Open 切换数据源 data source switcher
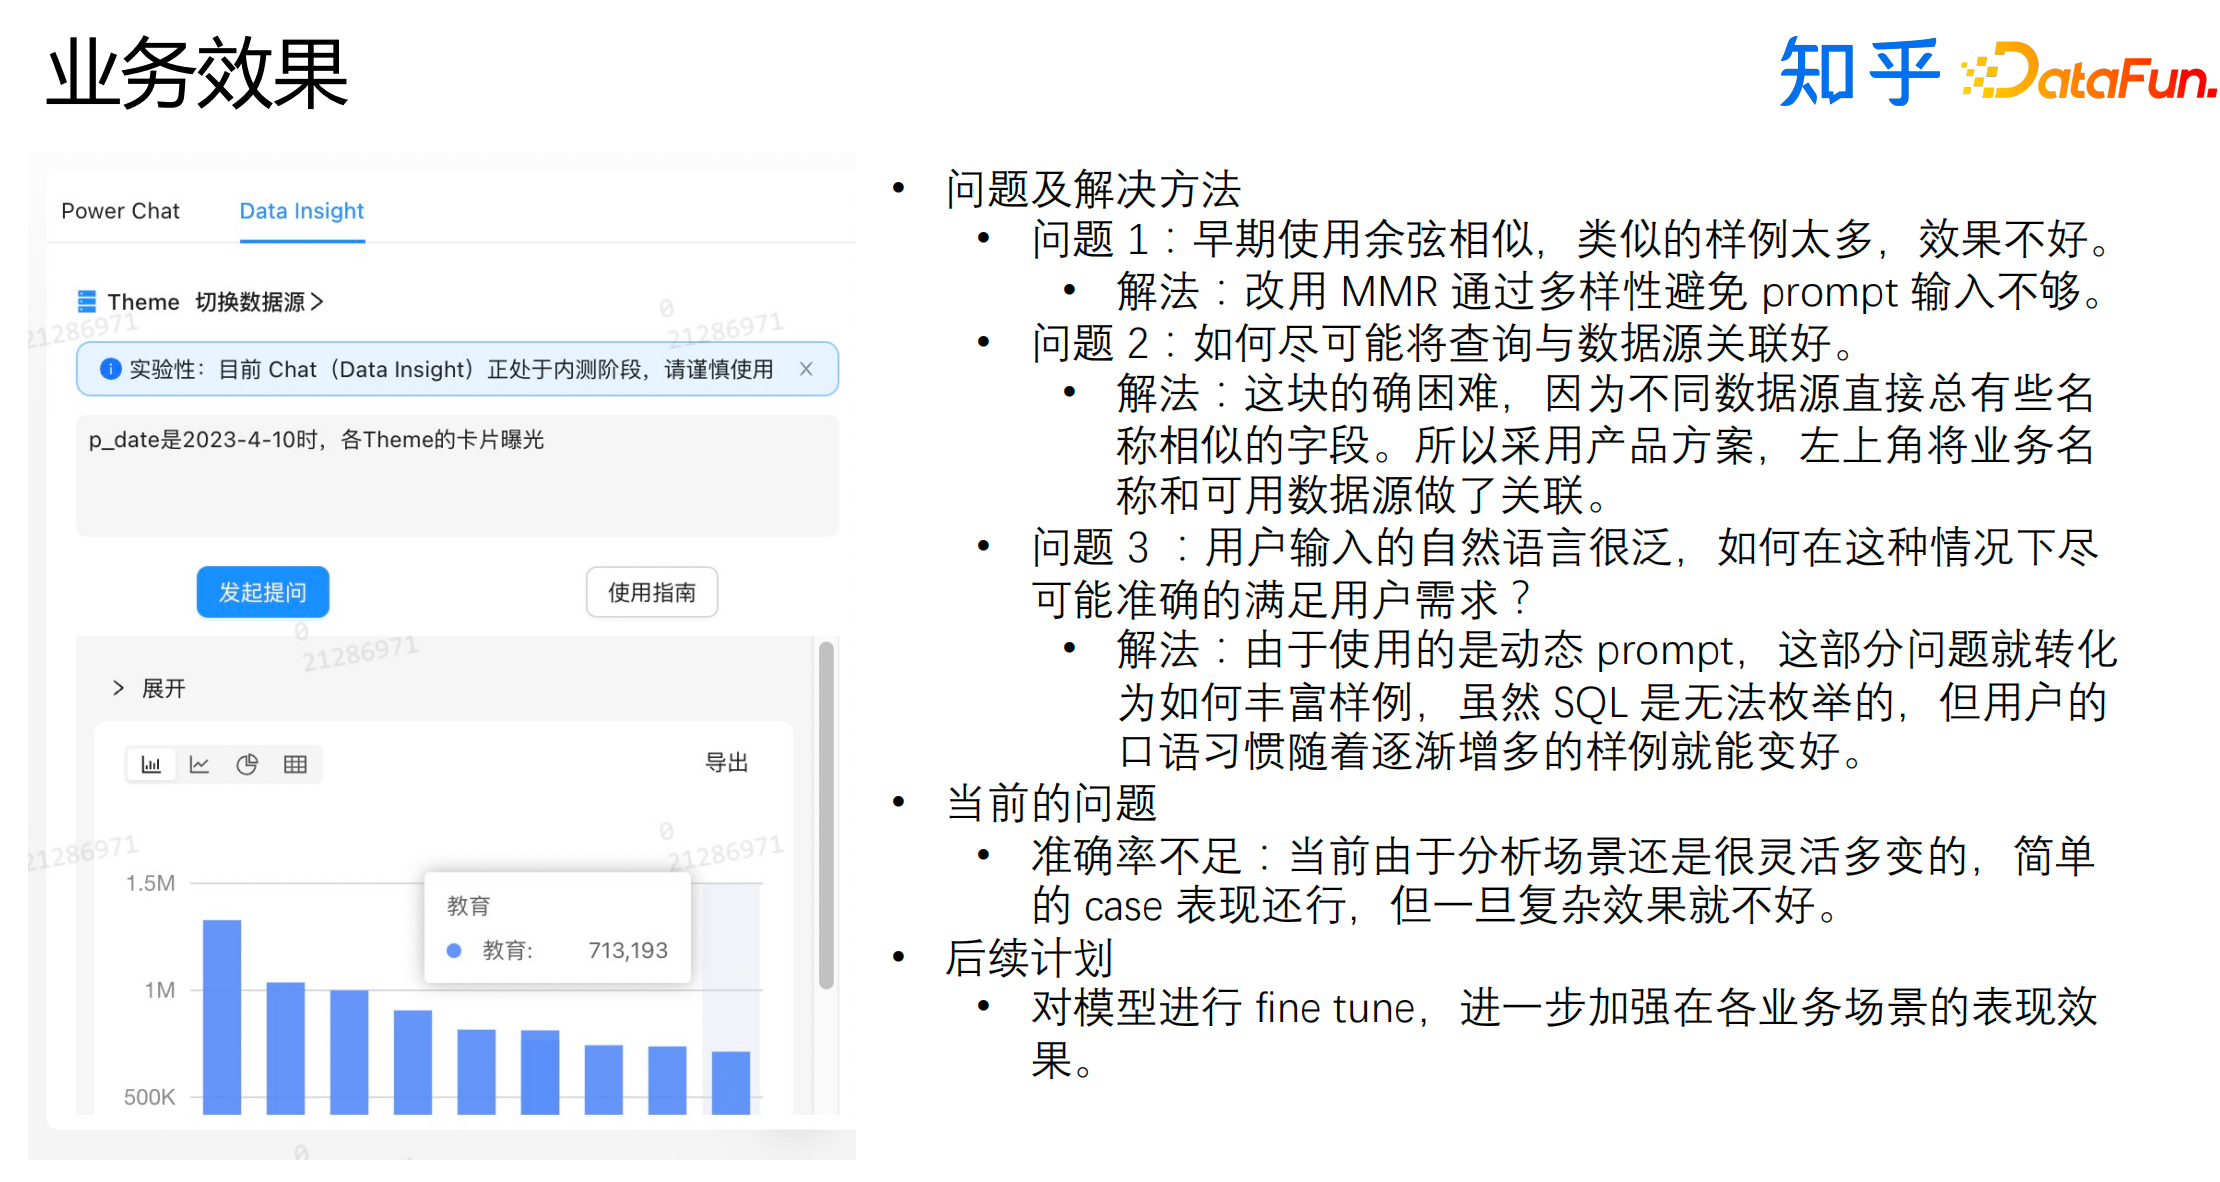This screenshot has width=2220, height=1182. (250, 301)
